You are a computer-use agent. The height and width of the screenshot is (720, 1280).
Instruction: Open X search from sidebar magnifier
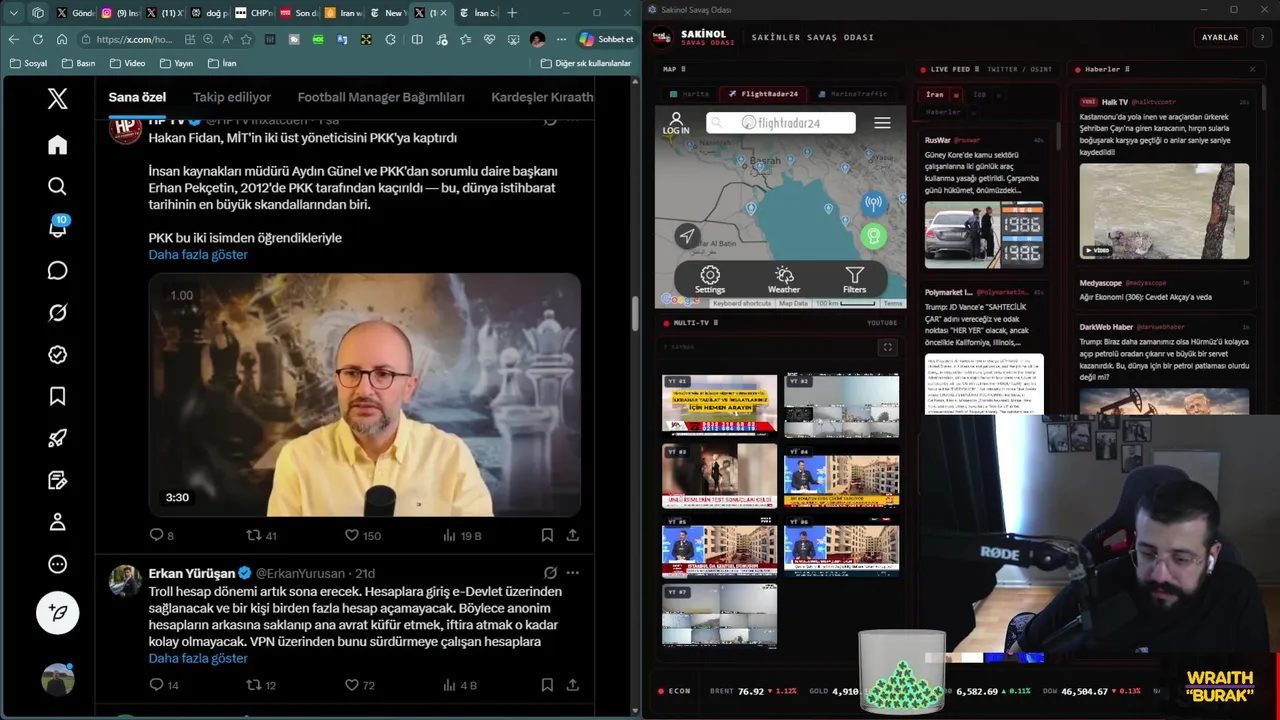pyautogui.click(x=57, y=186)
